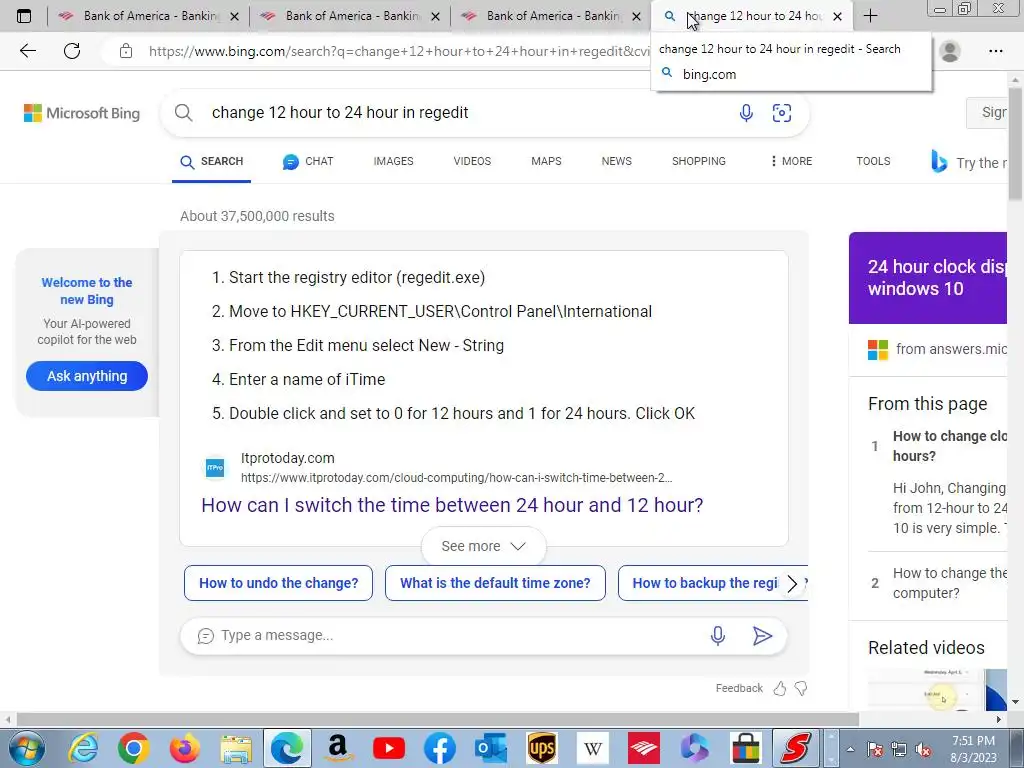Open Microsoft Store bag icon in taskbar
This screenshot has width=1024, height=768.
[746, 748]
